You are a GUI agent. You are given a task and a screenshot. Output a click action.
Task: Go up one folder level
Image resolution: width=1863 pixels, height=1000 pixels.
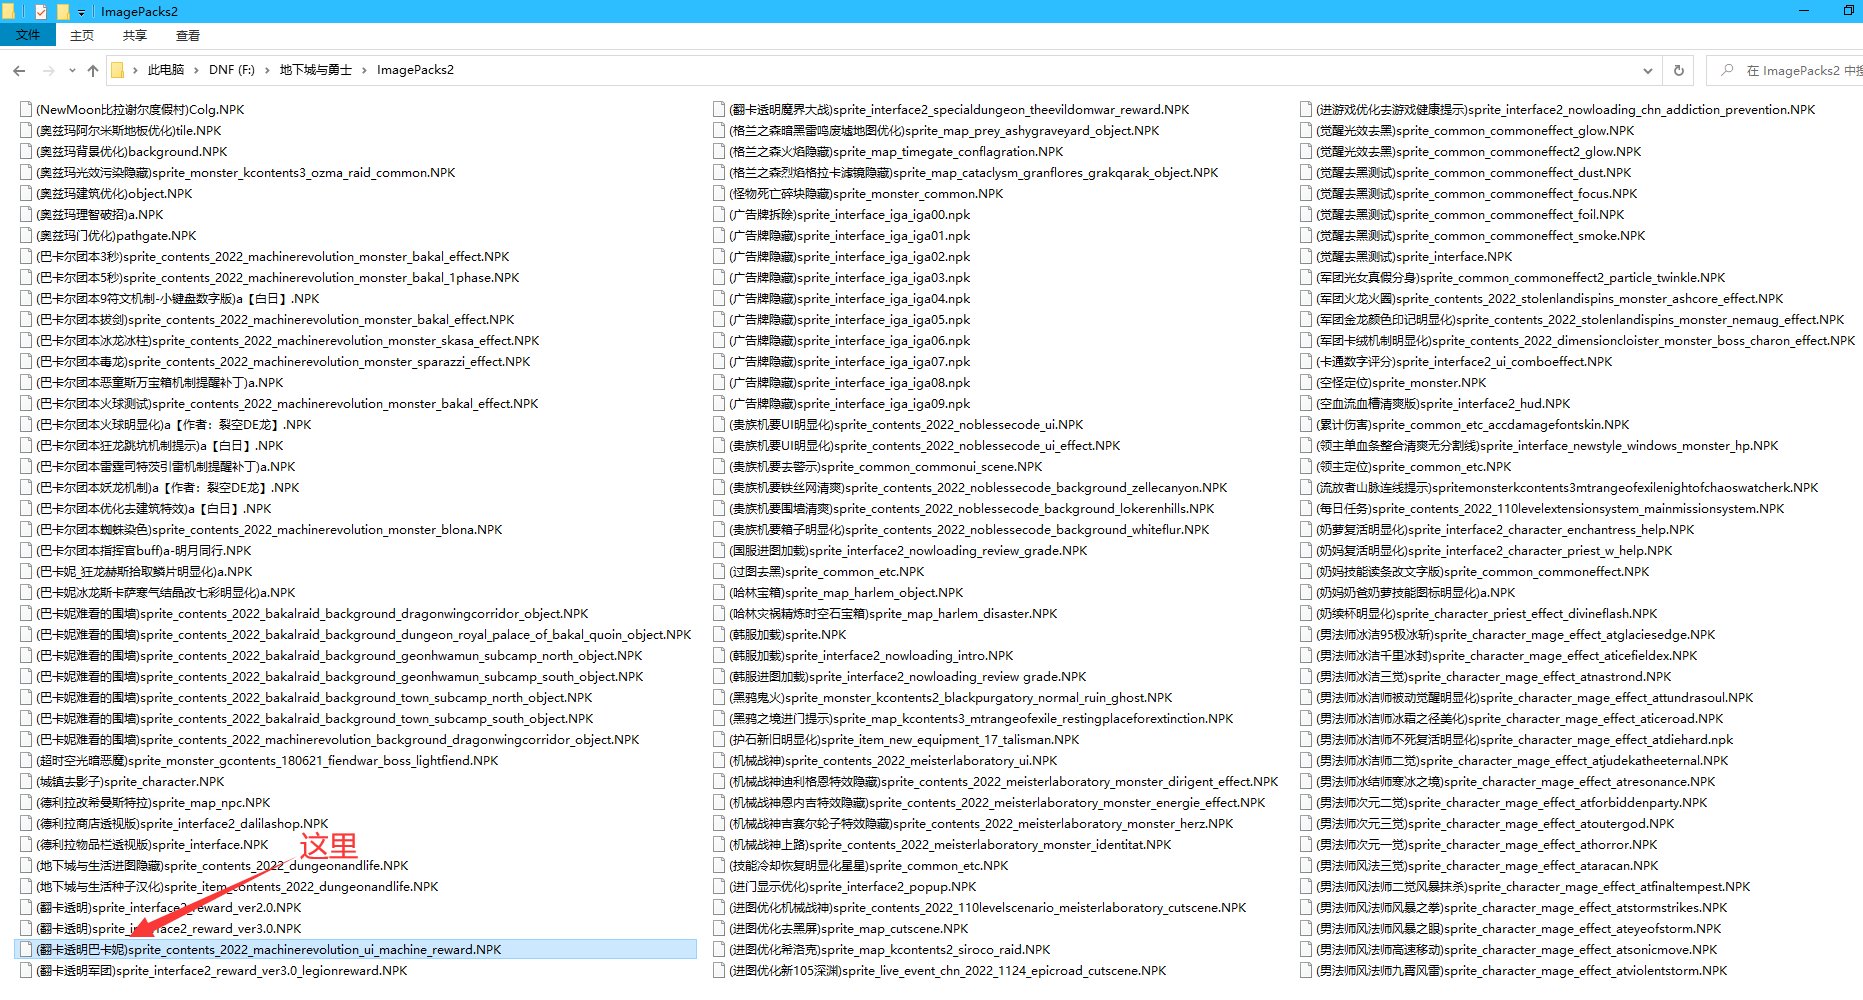tap(93, 70)
